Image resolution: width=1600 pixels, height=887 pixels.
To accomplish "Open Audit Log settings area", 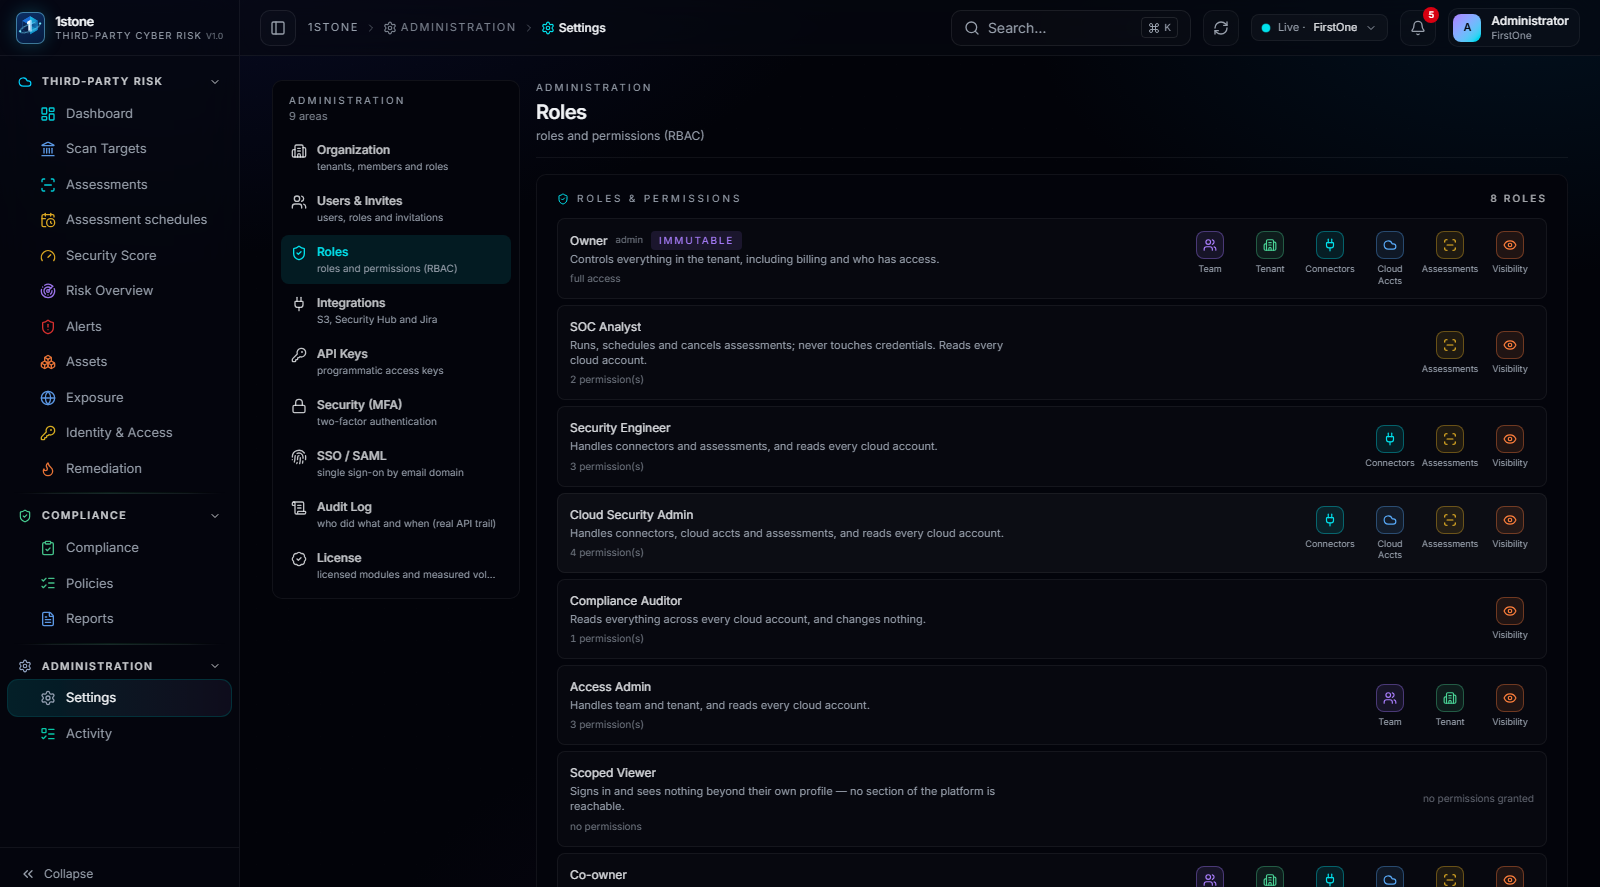I will coord(396,515).
